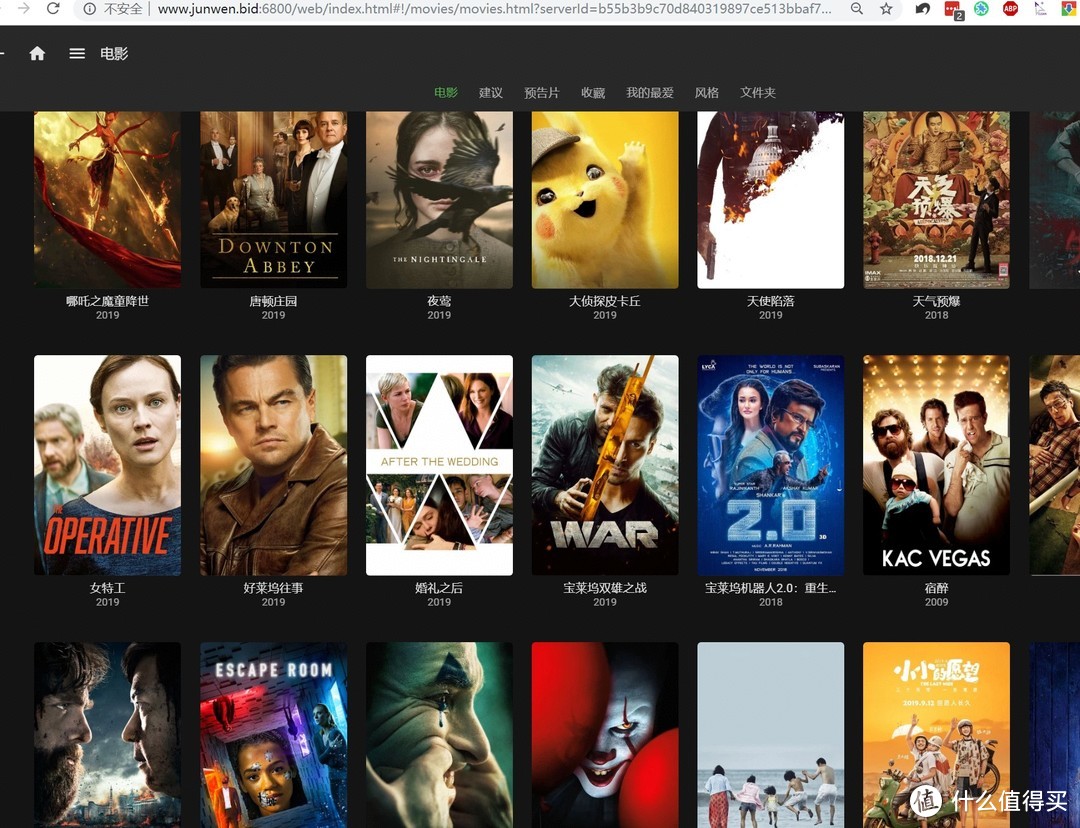Image resolution: width=1080 pixels, height=828 pixels.
Task: Click the red extension icon with badge 2
Action: pyautogui.click(x=953, y=10)
